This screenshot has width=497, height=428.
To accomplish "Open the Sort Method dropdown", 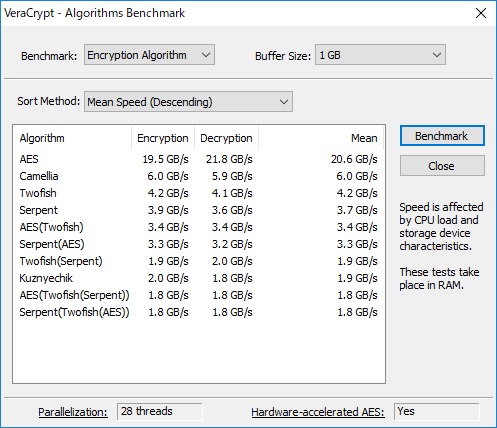I will point(188,102).
